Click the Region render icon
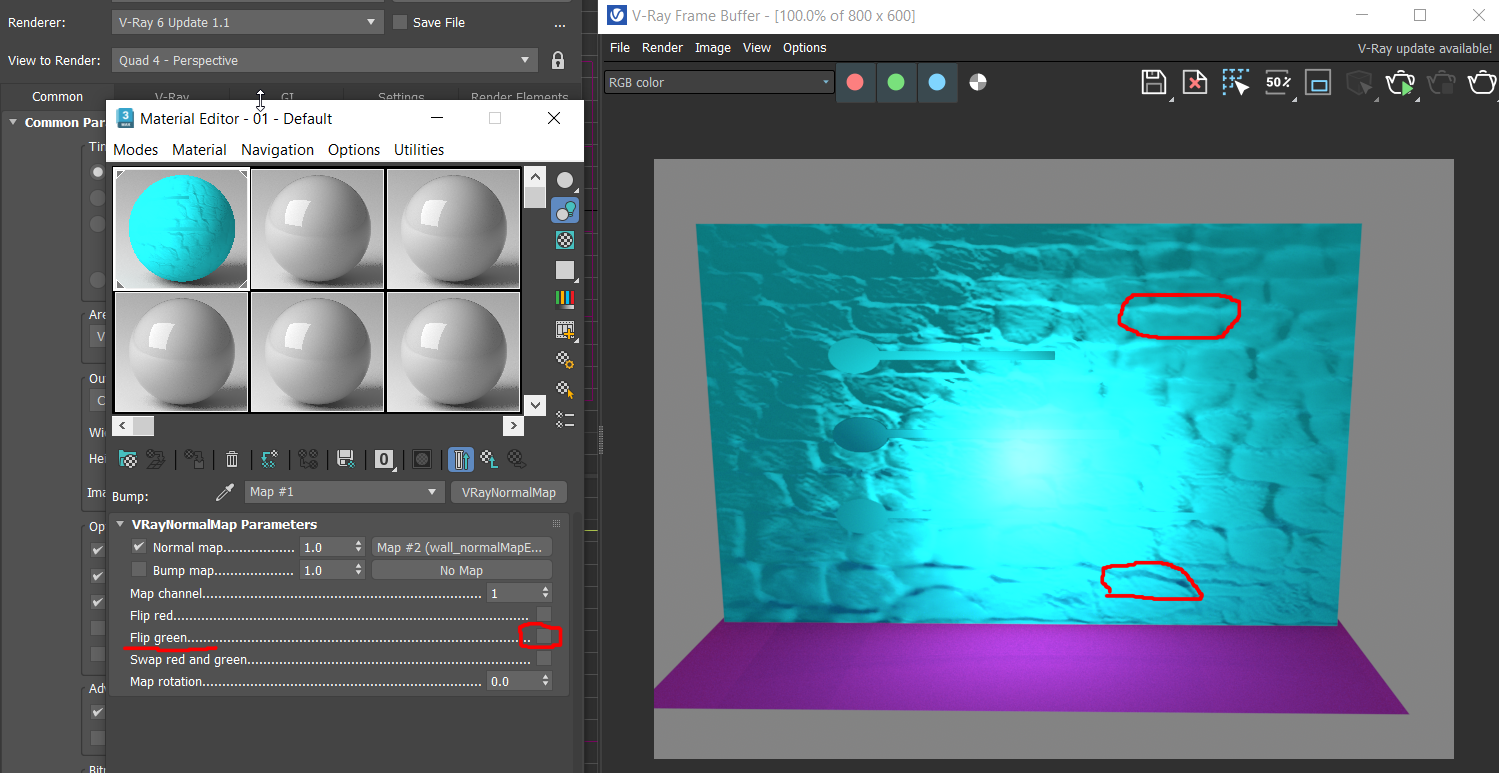The height and width of the screenshot is (773, 1499). coord(1319,84)
